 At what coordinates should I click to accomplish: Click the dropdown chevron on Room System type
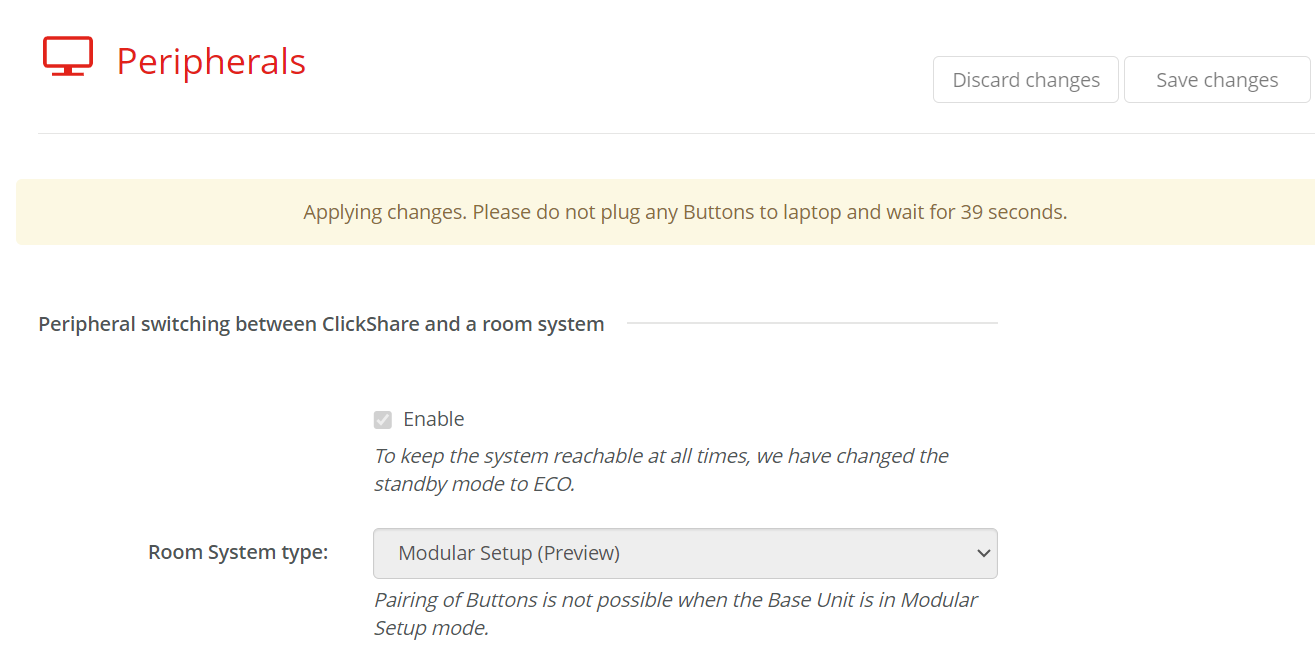pyautogui.click(x=983, y=553)
